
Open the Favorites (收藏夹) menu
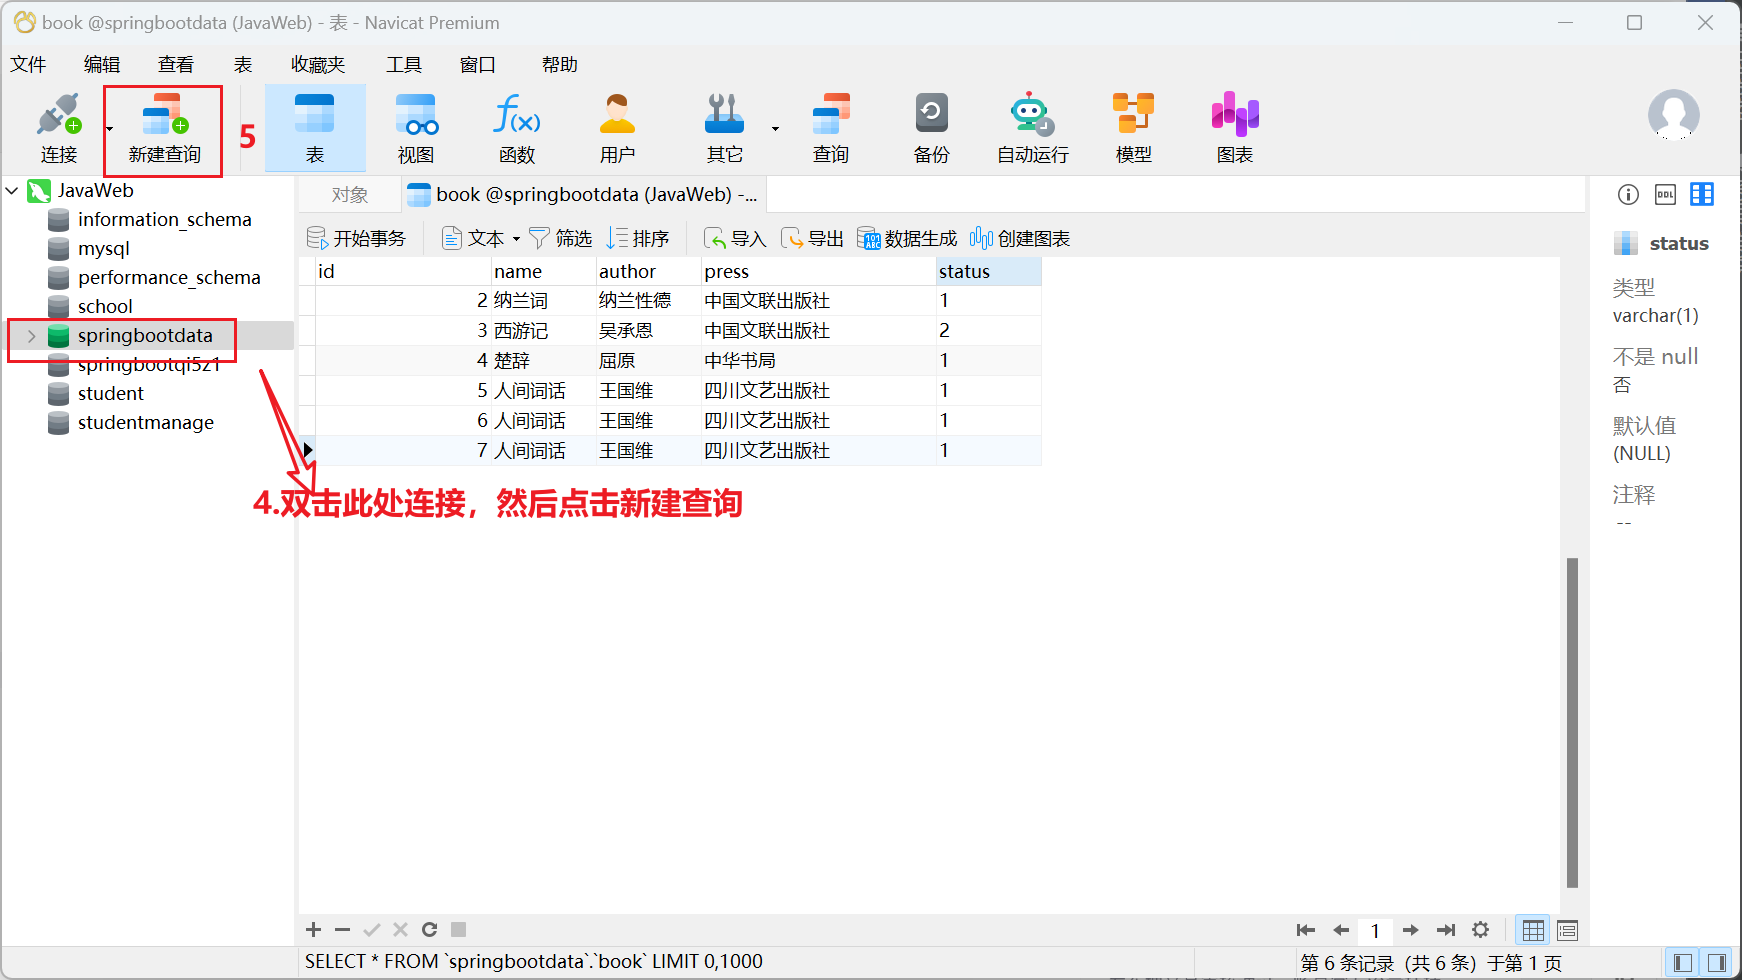click(x=318, y=65)
